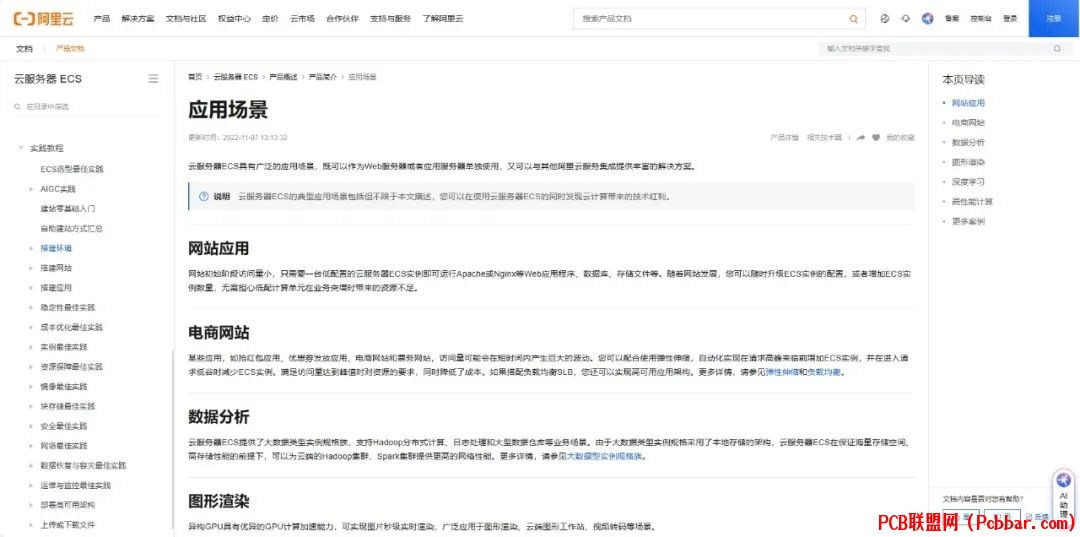1080x537 pixels.
Task: Focus the 在目录中筛选 filter field
Action: (86, 107)
